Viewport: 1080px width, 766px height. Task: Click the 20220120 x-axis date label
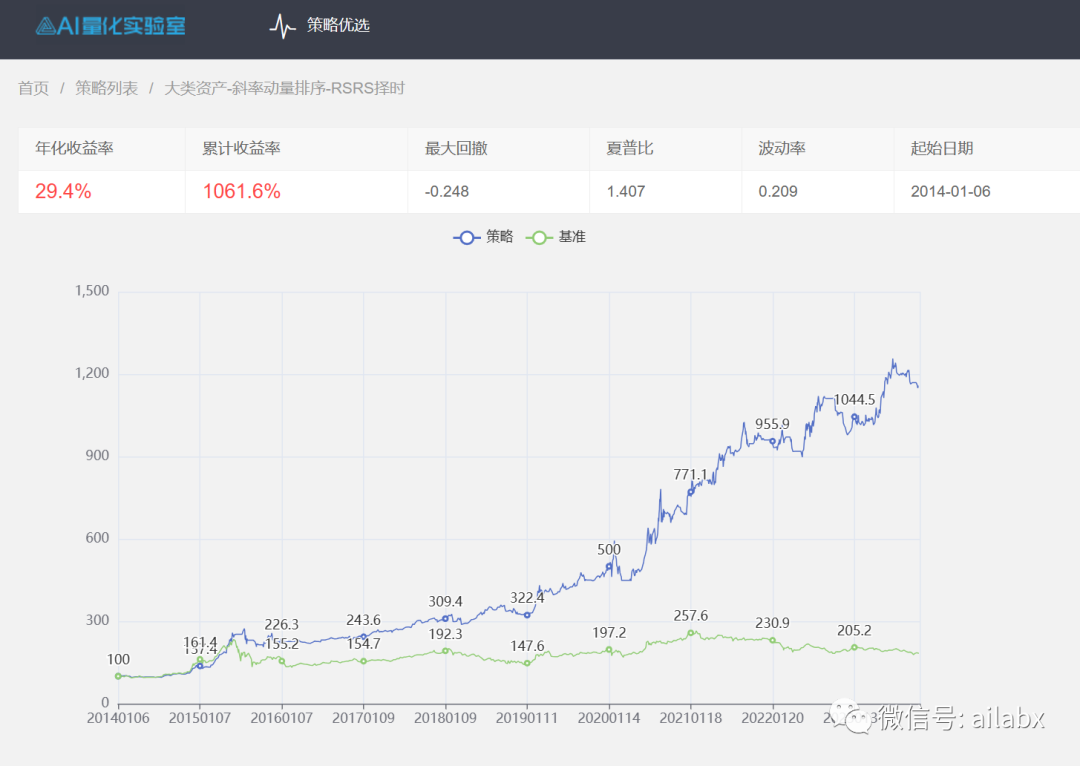(773, 718)
